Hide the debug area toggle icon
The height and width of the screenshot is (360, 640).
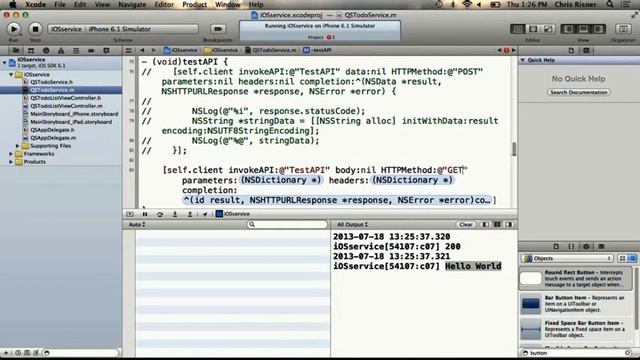[130, 214]
